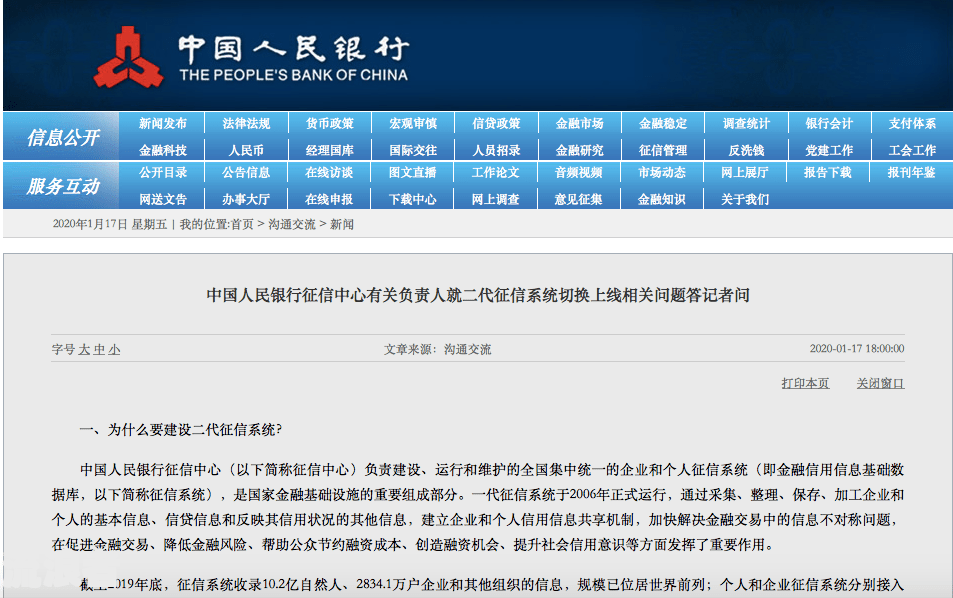
Task: Open 金融市场 navigation link
Action: [x=579, y=123]
